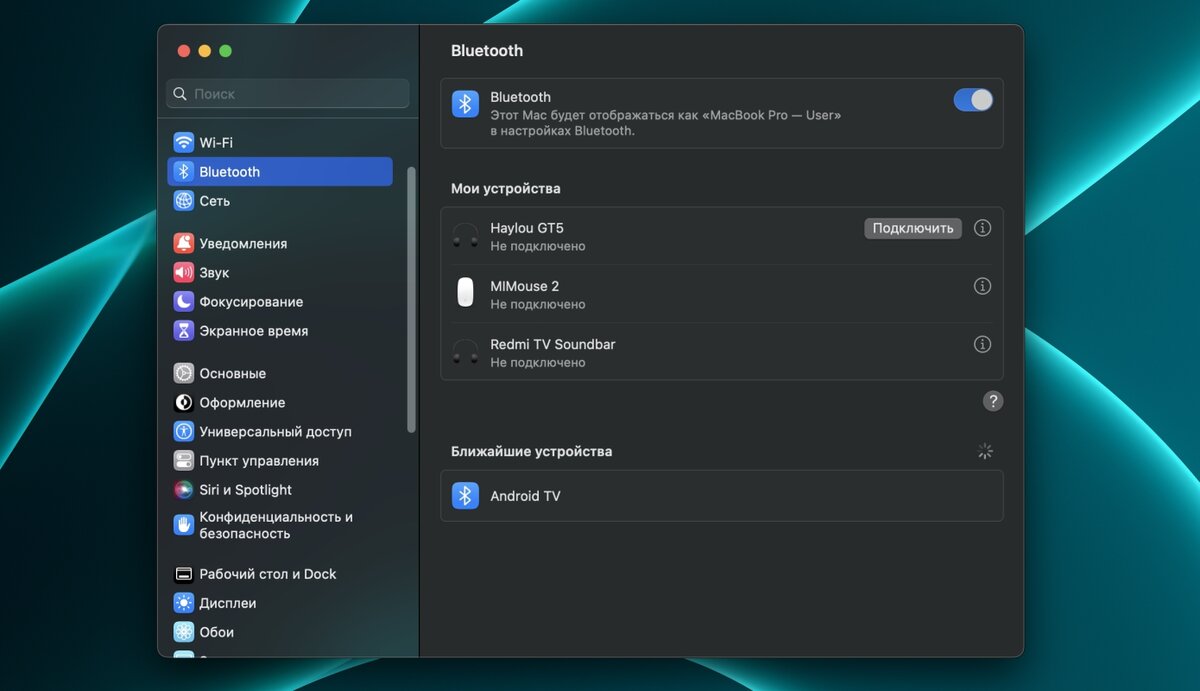This screenshot has width=1200, height=691.
Task: Click the Рабочий стол и Dock icon
Action: pos(183,574)
